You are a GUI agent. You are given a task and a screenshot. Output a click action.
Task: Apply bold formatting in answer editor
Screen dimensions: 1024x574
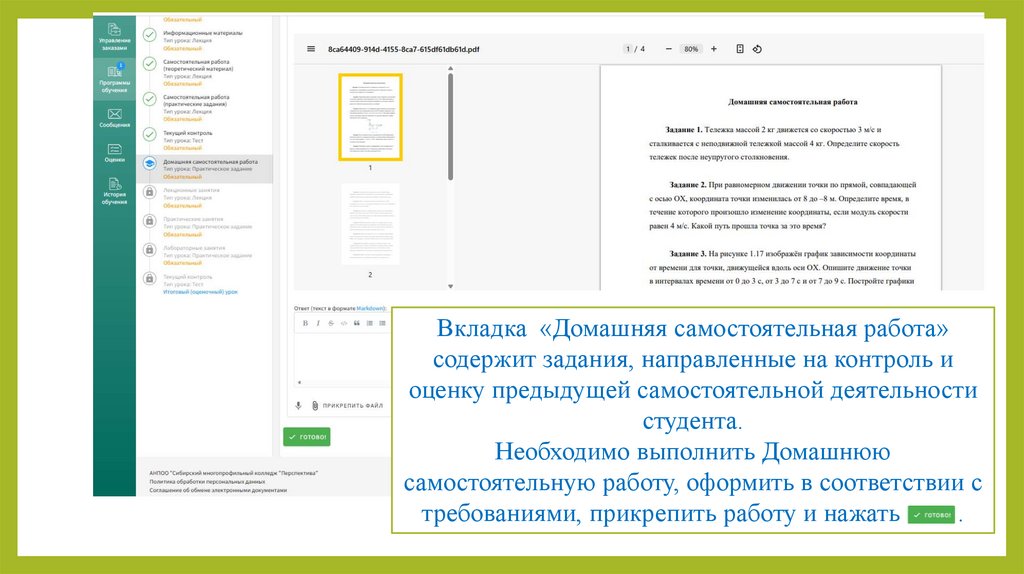[x=303, y=323]
